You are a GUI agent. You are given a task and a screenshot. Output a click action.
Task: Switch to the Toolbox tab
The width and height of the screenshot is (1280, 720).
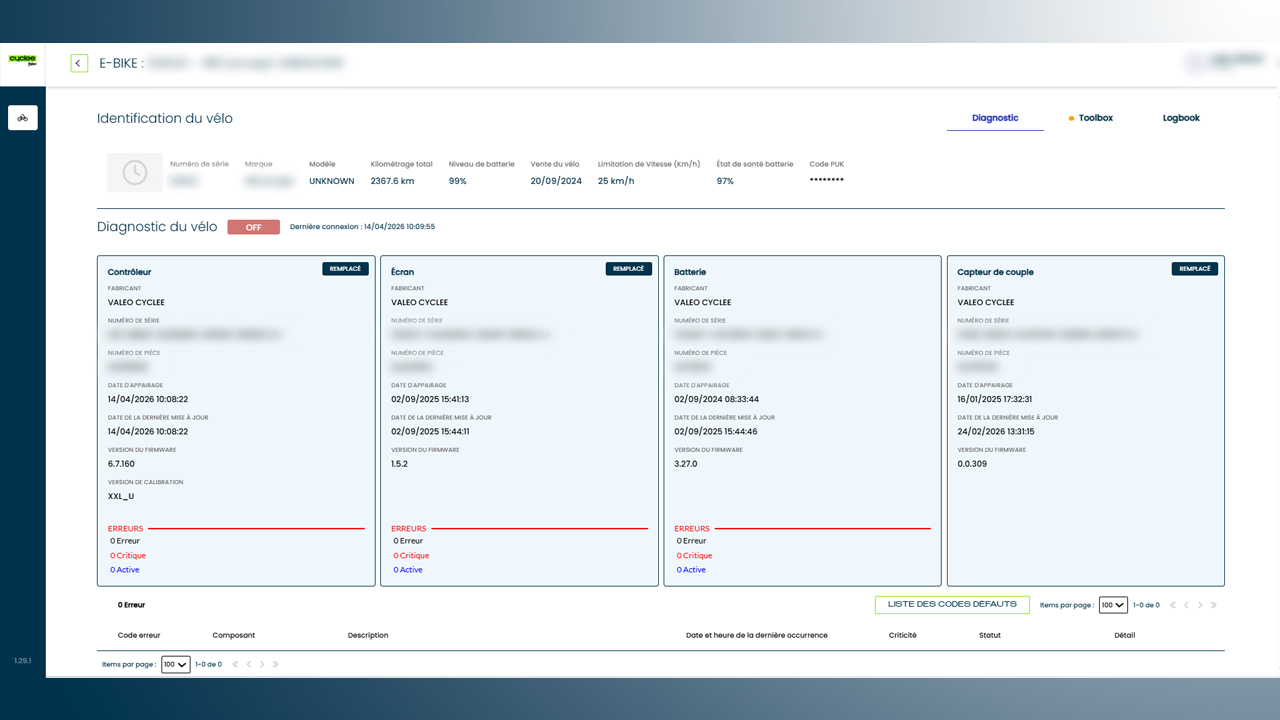point(1091,118)
